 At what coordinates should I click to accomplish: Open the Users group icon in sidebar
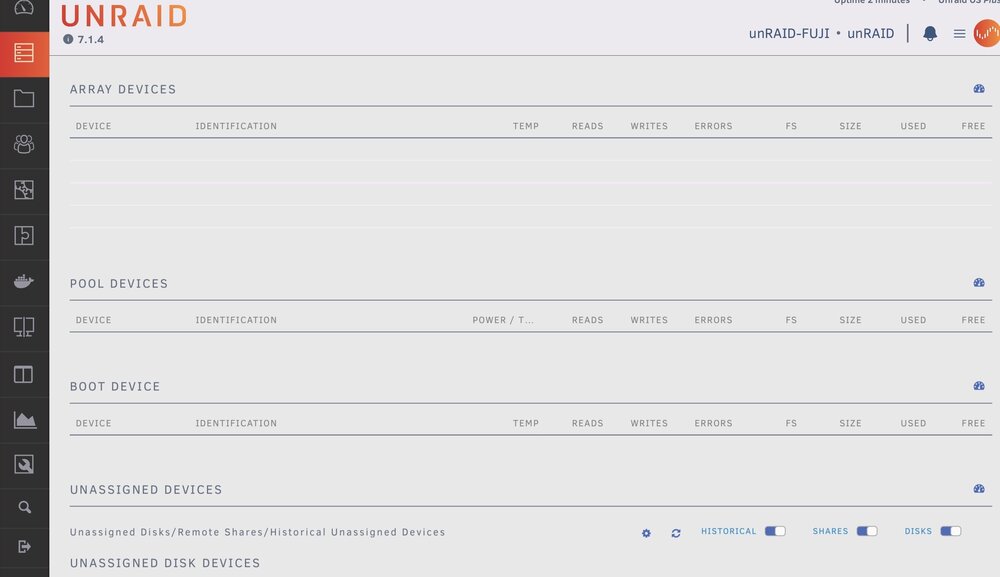click(24, 144)
